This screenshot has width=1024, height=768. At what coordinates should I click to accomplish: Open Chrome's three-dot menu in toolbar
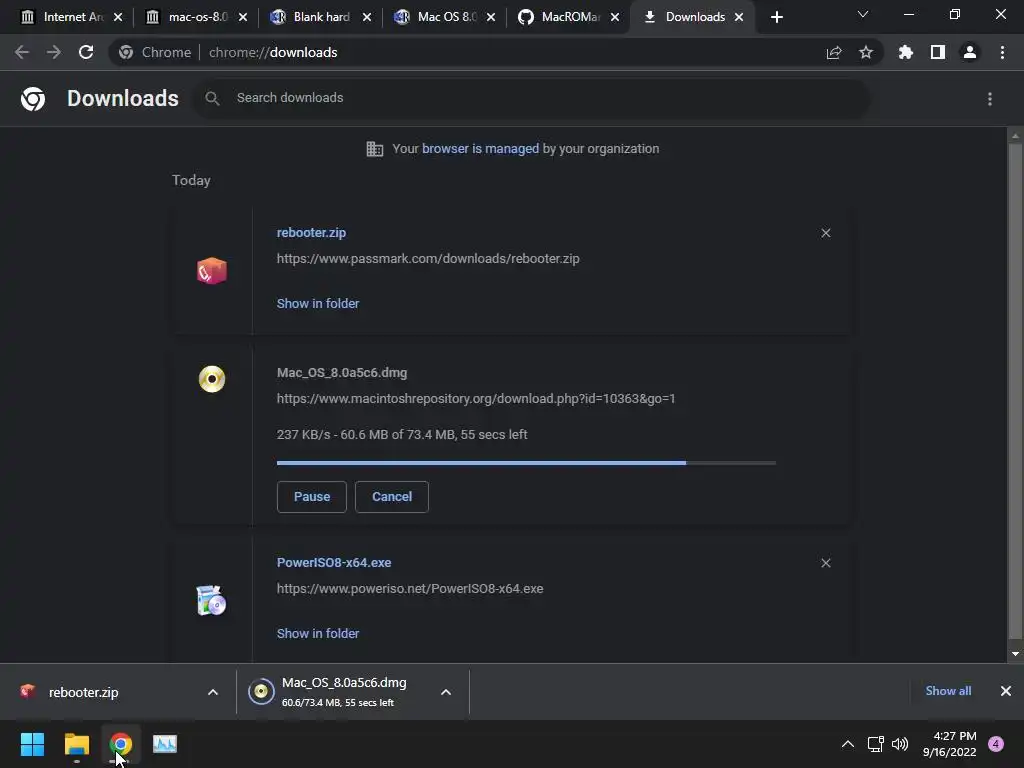pyautogui.click(x=1002, y=52)
